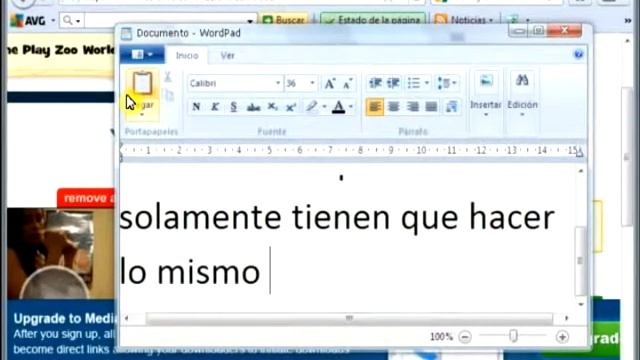Screen dimensions: 640x360
Task: Click the text highlight color pen icon
Action: tap(311, 107)
